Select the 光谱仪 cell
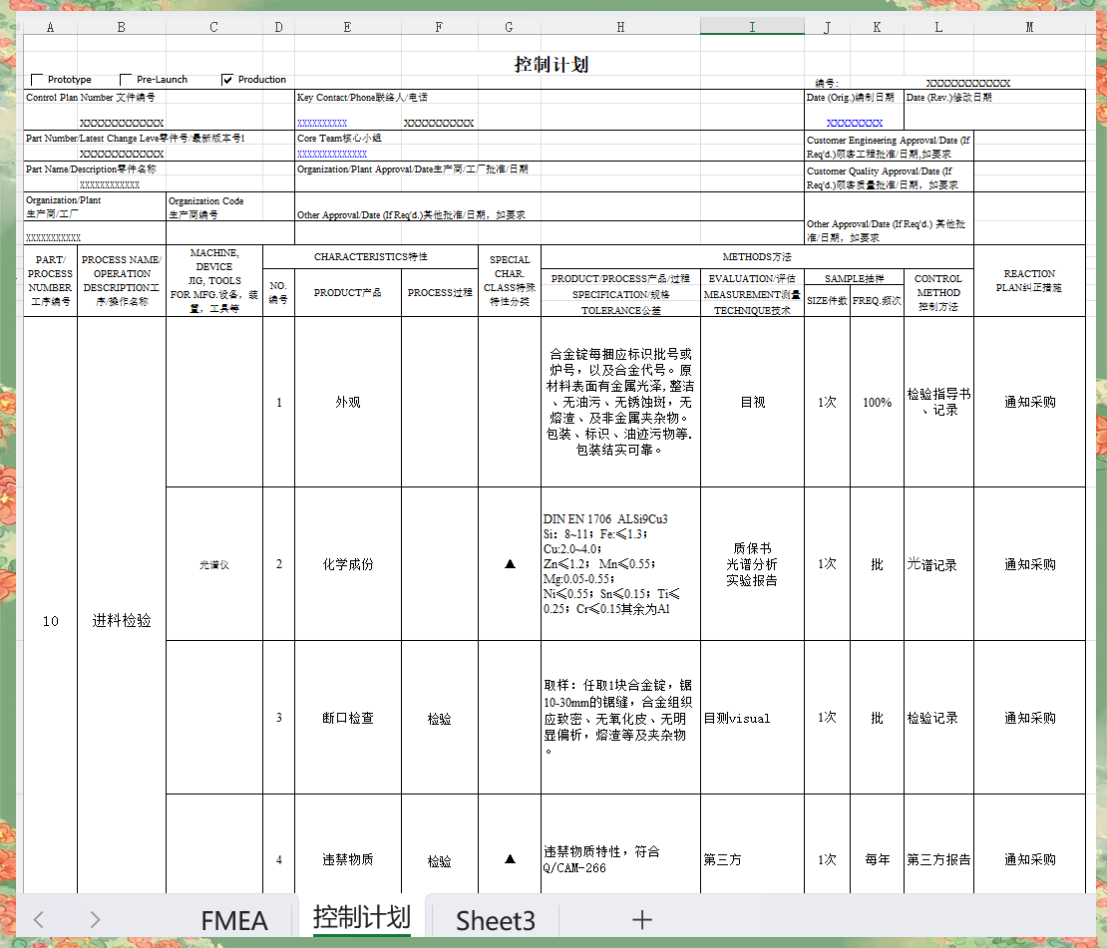The height and width of the screenshot is (948, 1107). pos(213,563)
